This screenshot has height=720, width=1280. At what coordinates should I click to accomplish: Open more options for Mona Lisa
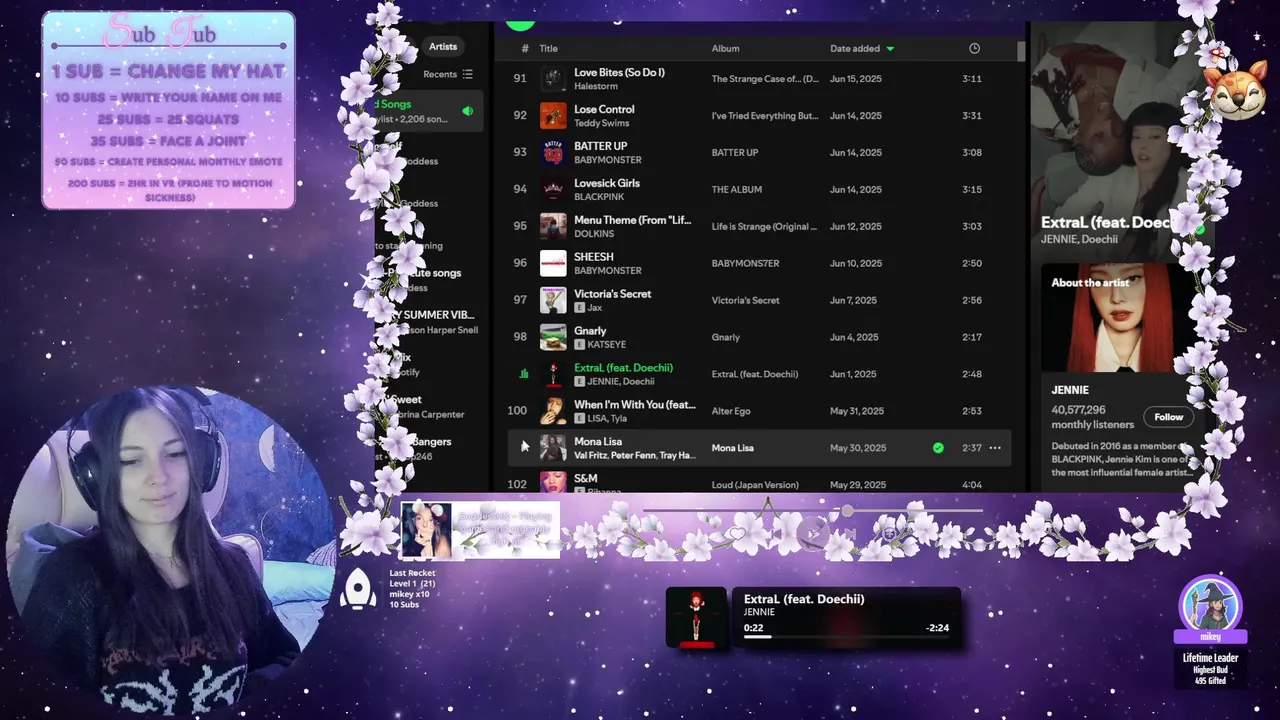(x=995, y=448)
